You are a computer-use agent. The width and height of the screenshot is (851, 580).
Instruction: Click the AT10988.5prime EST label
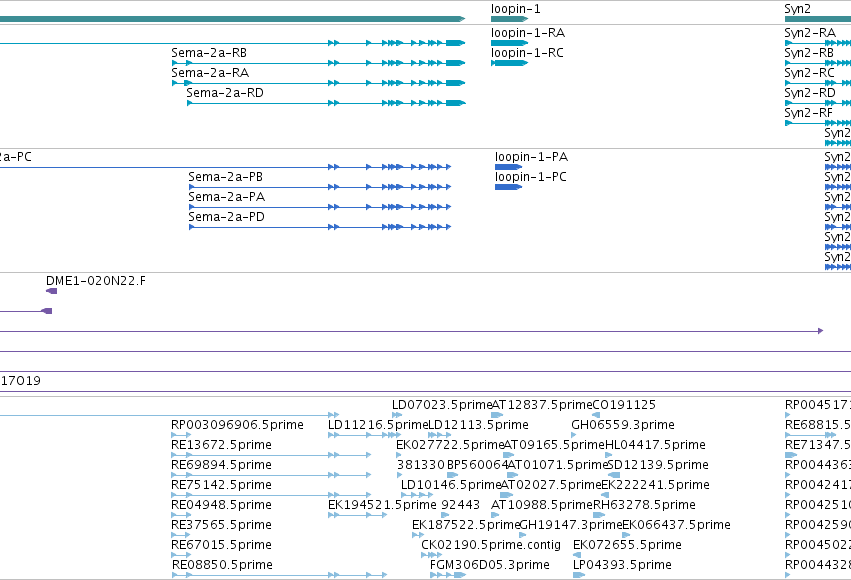542,506
